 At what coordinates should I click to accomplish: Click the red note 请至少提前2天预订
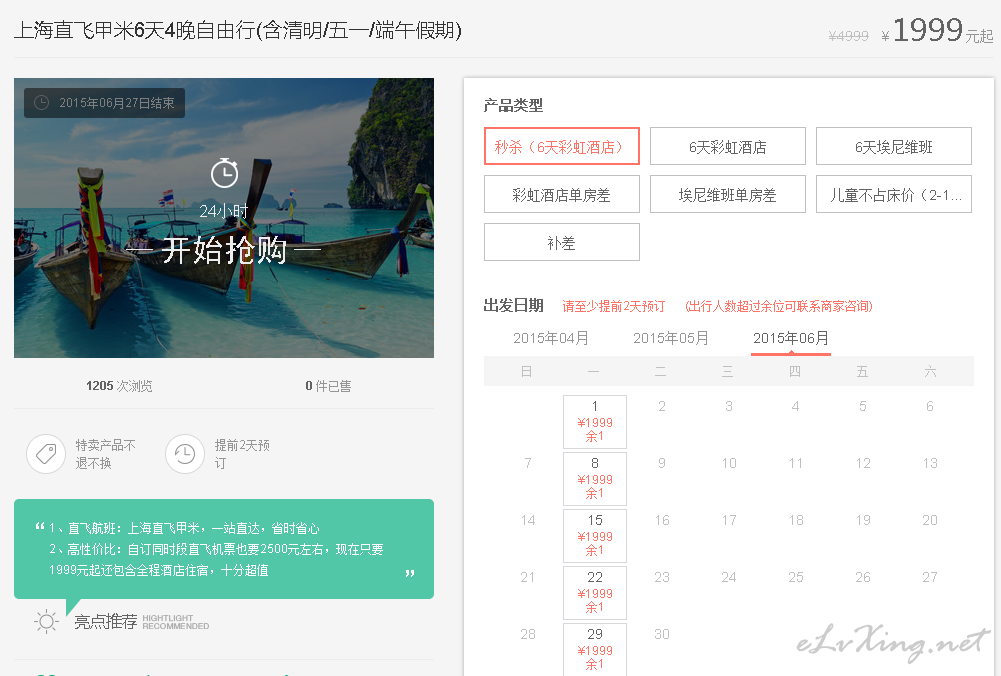pyautogui.click(x=613, y=306)
